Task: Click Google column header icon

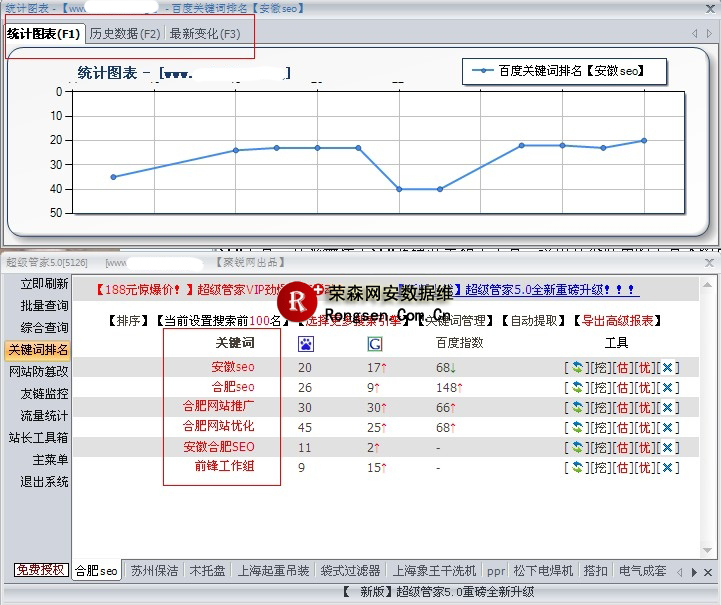Action: click(375, 344)
